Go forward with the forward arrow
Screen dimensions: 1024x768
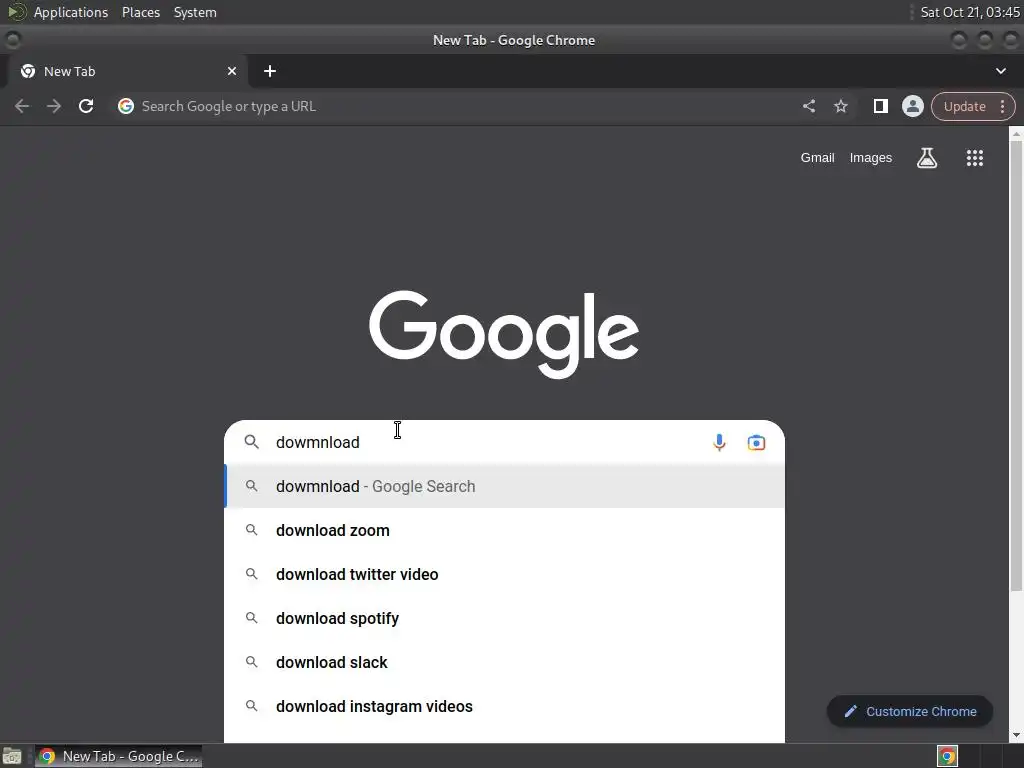(54, 106)
